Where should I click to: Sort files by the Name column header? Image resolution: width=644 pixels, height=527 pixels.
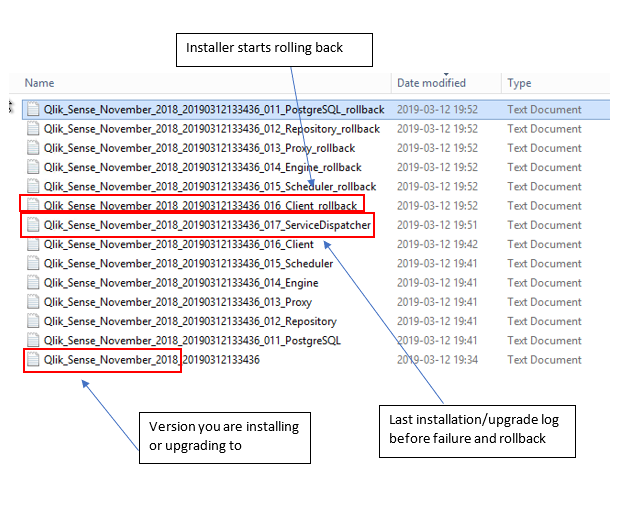39,83
